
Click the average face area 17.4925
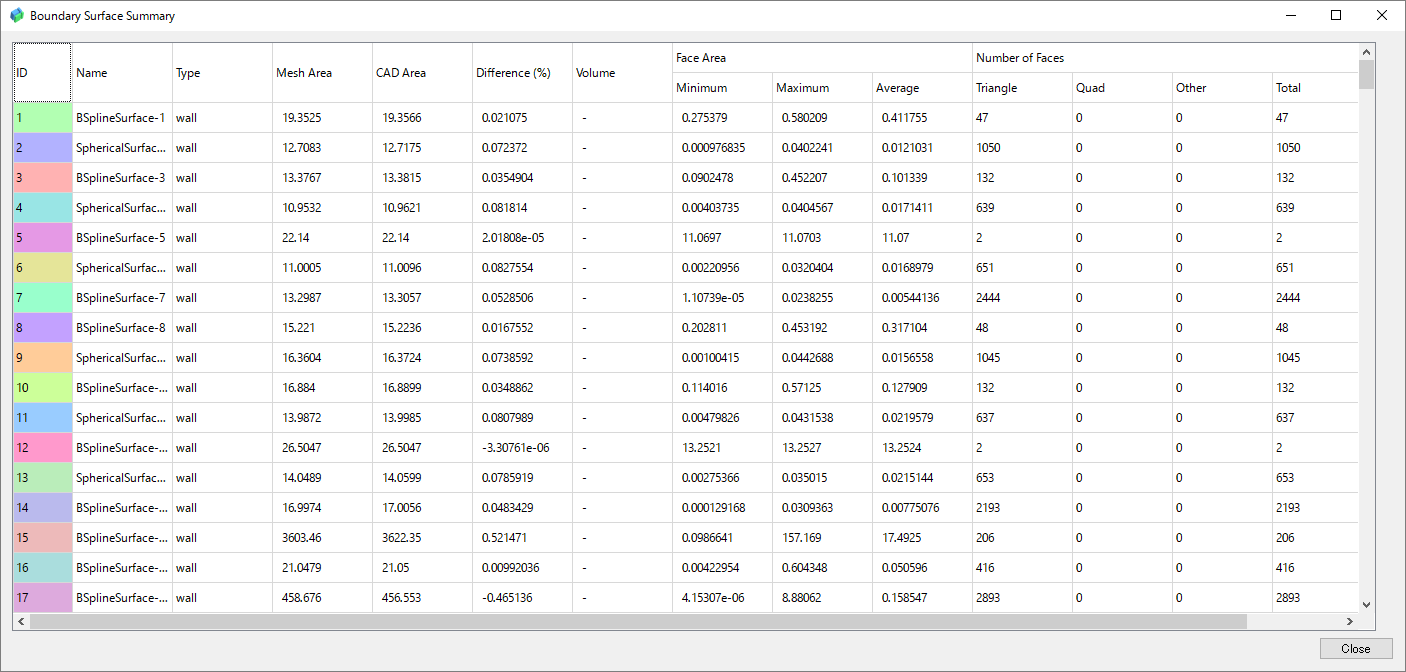point(902,538)
